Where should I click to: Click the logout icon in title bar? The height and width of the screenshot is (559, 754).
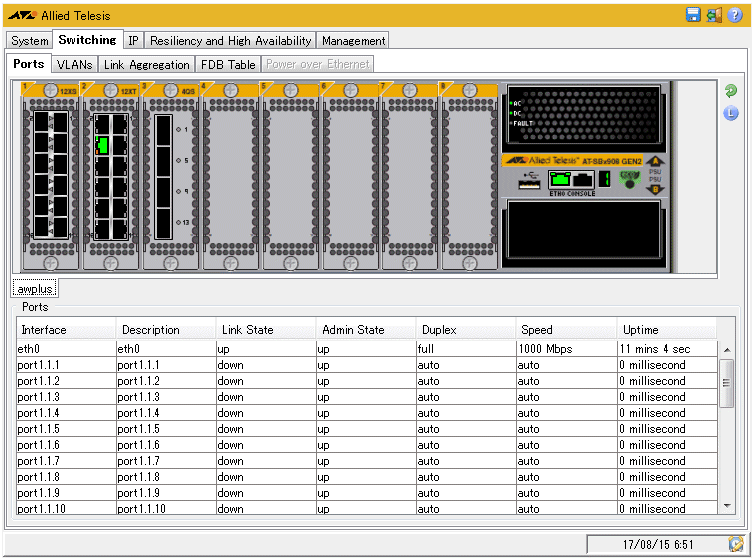pos(714,15)
